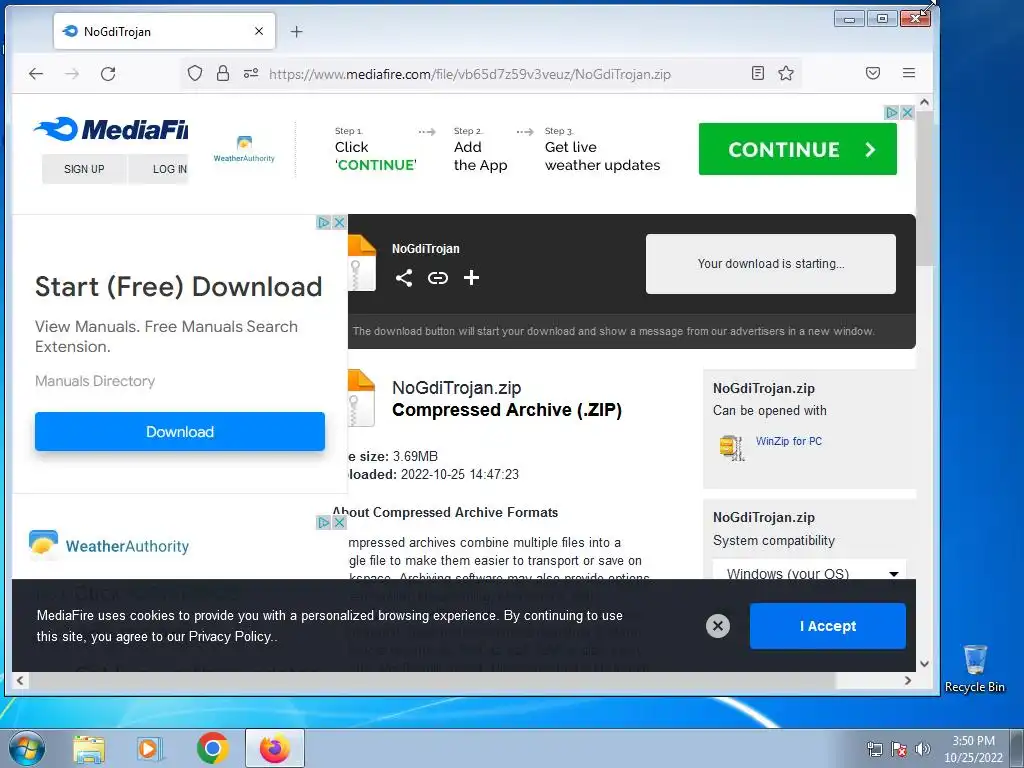This screenshot has height=768, width=1024.
Task: Click the WeatherAuthority ad logo
Action: tap(109, 545)
